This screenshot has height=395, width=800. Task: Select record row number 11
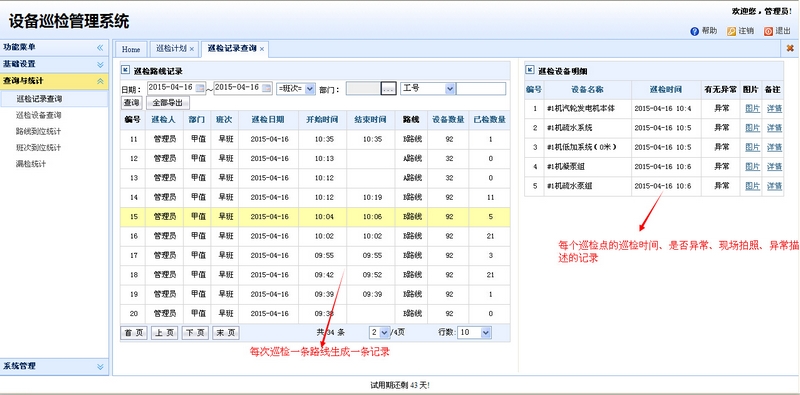[315, 139]
